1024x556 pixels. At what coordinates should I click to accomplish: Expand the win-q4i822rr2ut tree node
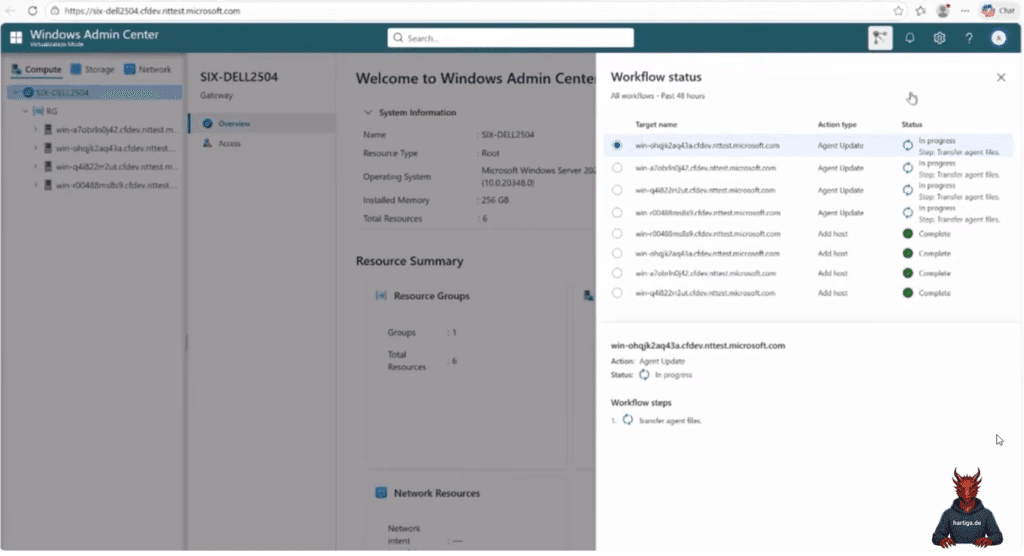pos(35,167)
